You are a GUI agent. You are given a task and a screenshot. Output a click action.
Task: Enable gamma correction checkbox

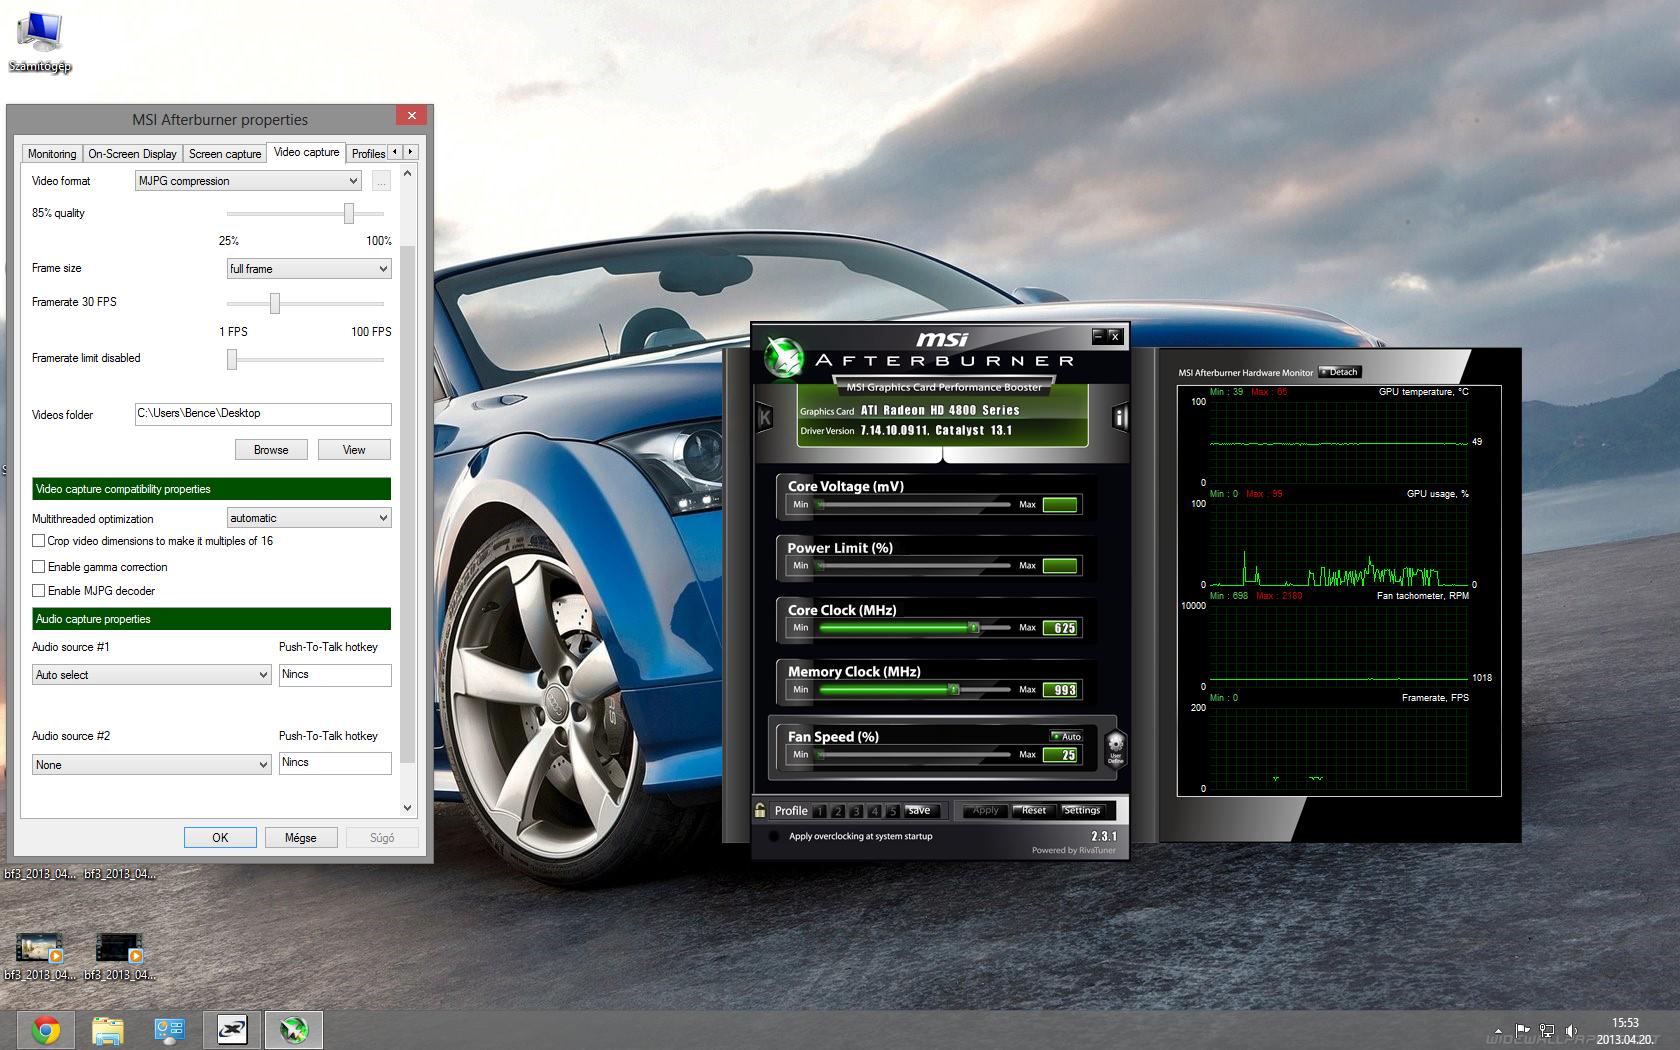[x=39, y=567]
